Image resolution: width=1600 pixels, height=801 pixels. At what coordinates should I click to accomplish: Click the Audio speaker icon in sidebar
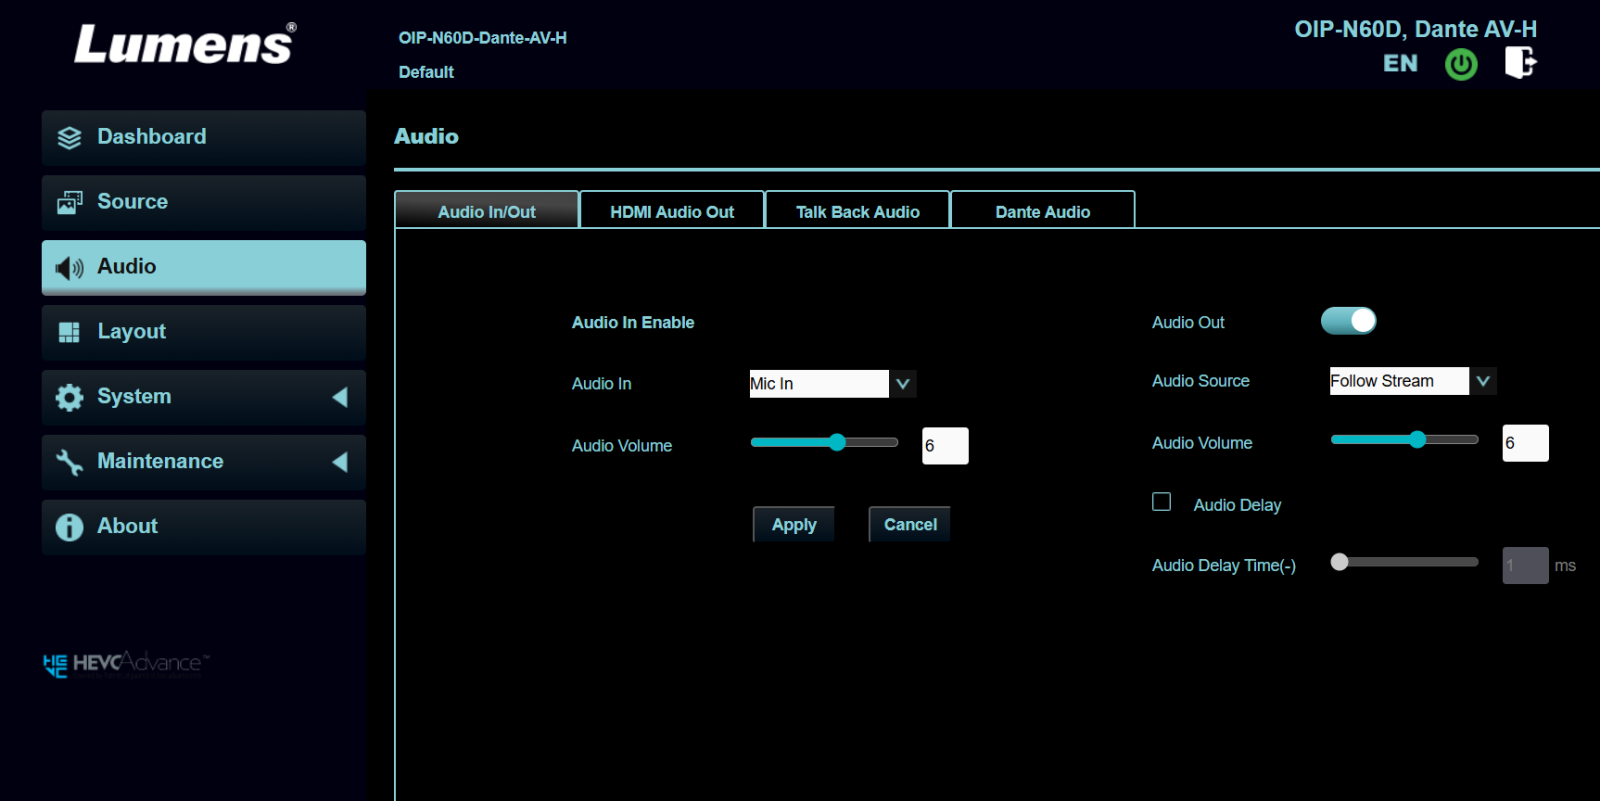69,268
